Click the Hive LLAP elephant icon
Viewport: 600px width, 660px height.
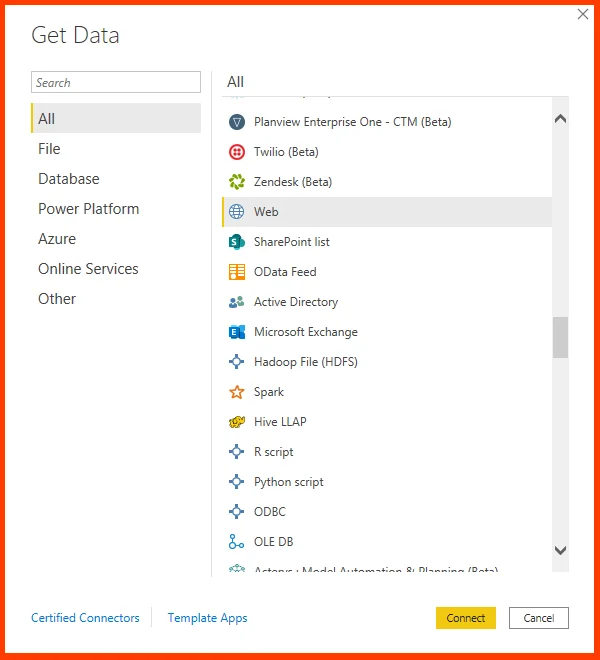[237, 422]
